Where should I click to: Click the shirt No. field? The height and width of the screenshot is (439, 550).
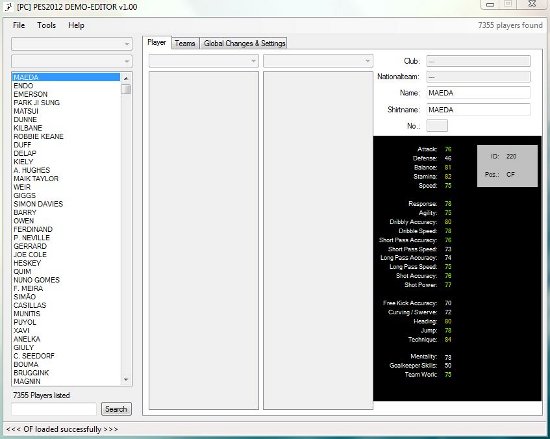[x=437, y=126]
